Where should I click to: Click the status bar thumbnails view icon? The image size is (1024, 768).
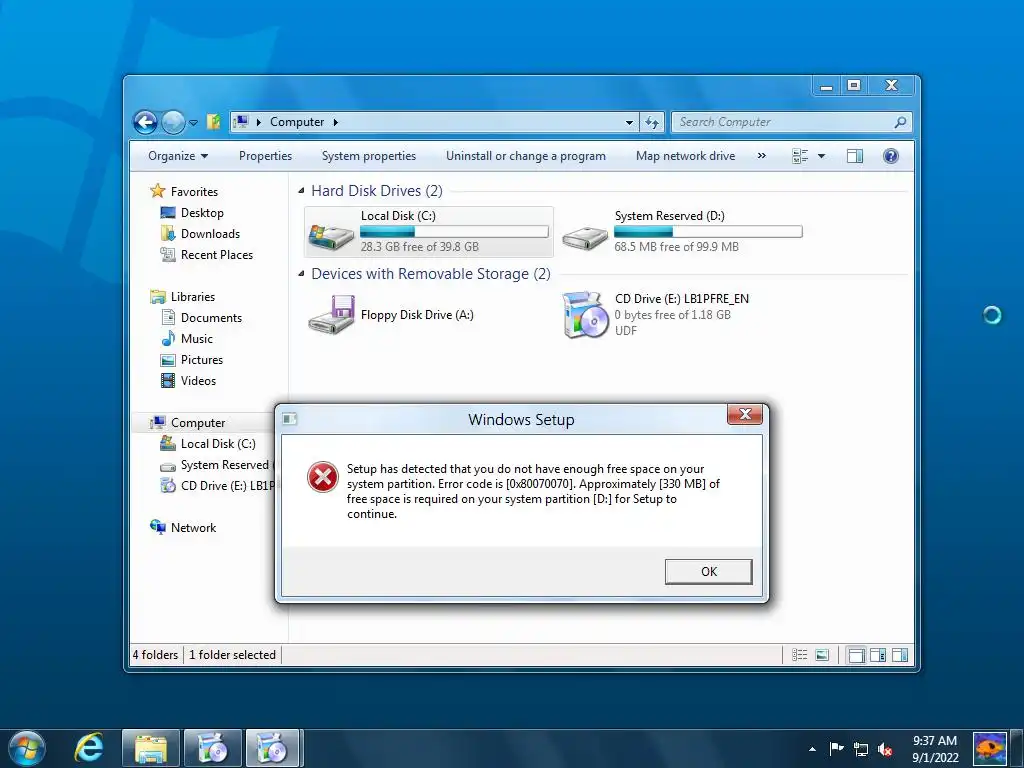(822, 655)
